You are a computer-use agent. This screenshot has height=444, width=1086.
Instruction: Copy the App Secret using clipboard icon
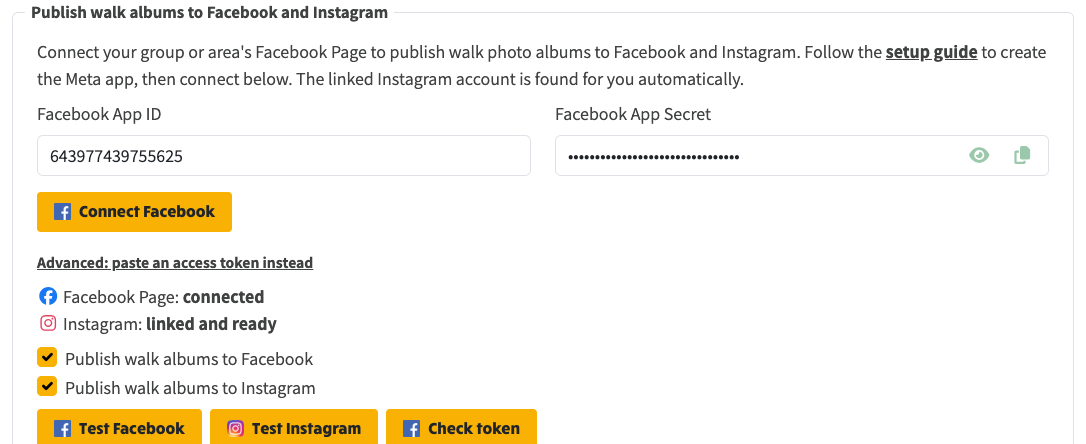(1022, 156)
